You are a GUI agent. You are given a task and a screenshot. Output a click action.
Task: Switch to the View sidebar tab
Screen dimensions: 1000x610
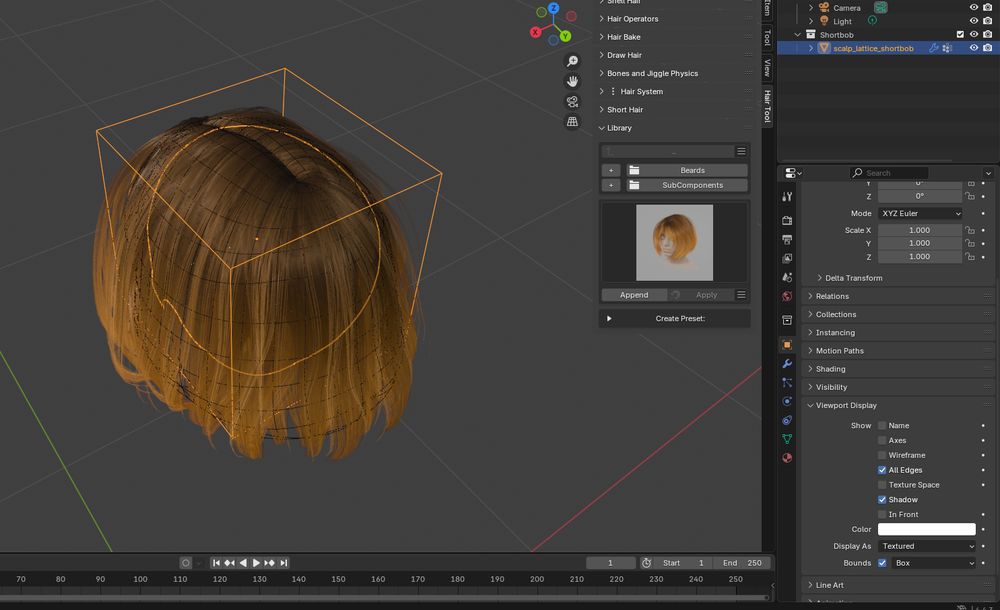click(x=767, y=68)
